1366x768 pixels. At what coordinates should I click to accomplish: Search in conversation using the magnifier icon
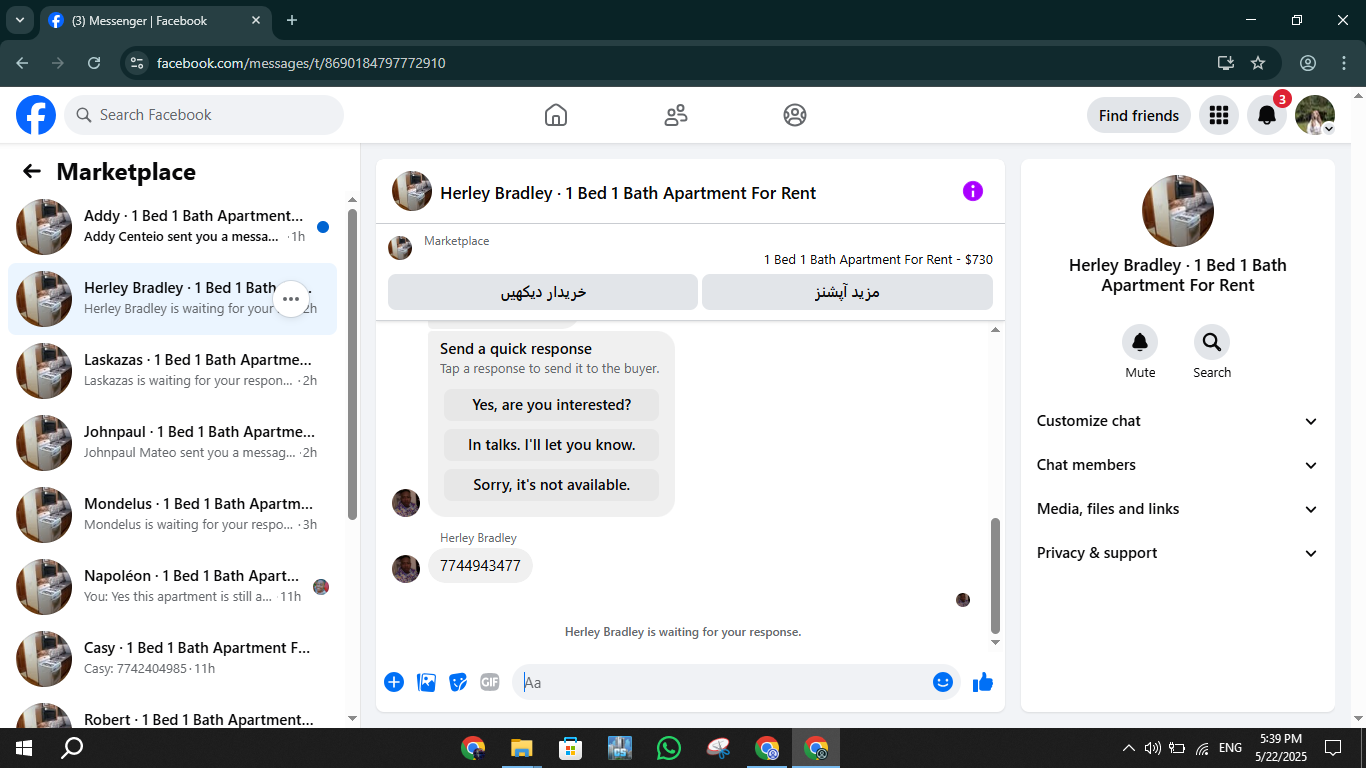[1212, 343]
